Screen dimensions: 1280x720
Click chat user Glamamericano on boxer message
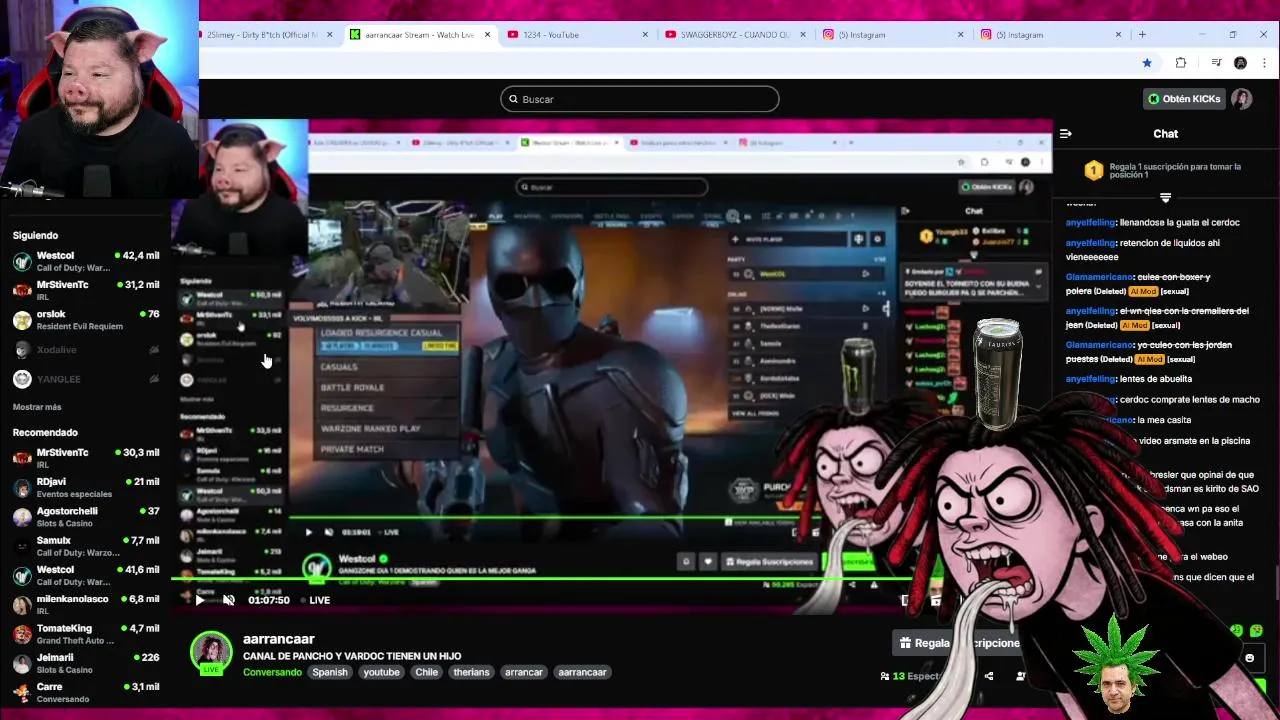1100,277
